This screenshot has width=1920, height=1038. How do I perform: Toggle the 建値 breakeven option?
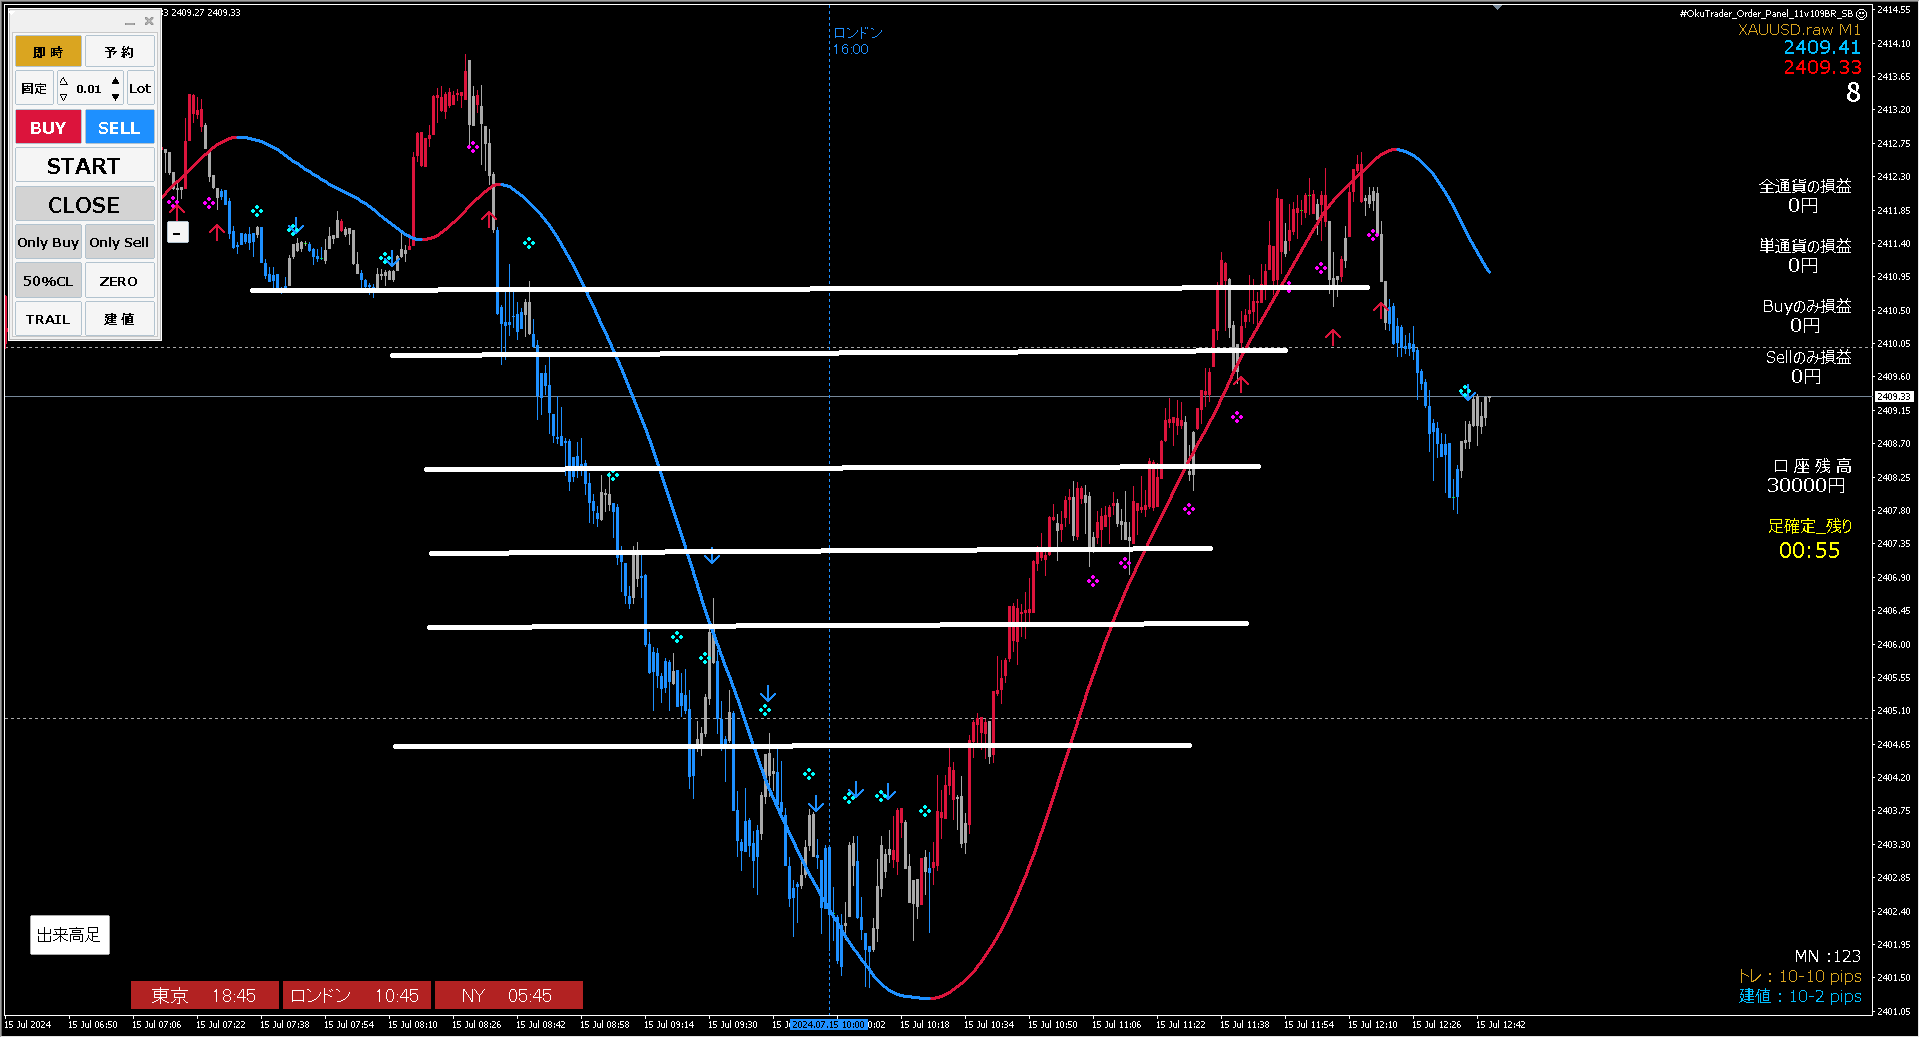click(x=119, y=319)
